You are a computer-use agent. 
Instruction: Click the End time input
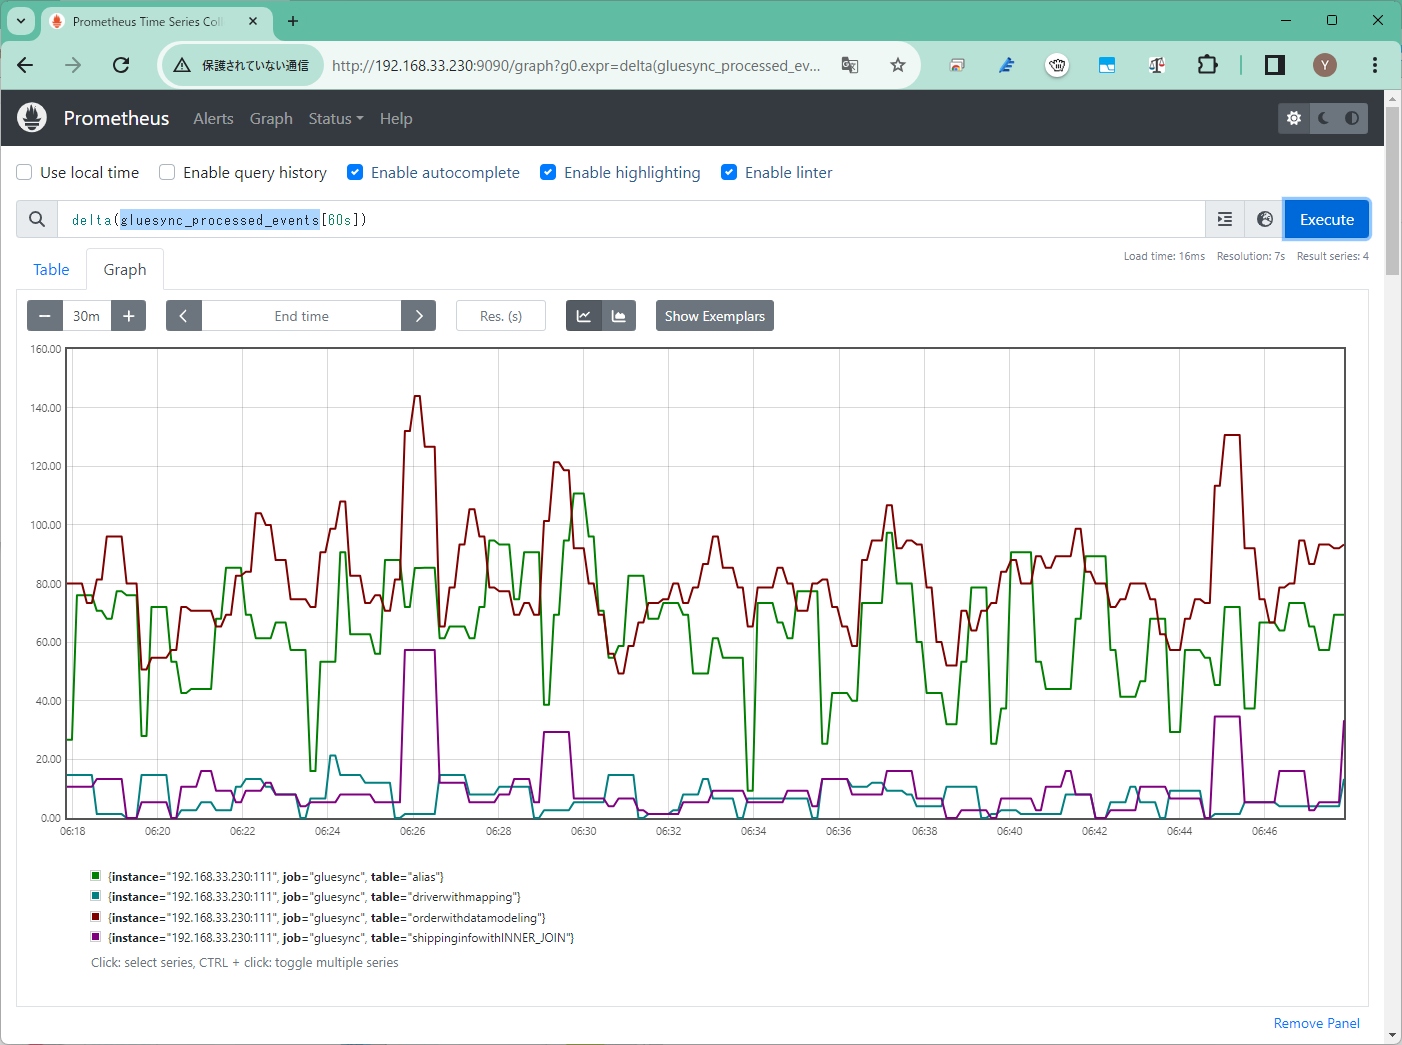click(x=301, y=316)
